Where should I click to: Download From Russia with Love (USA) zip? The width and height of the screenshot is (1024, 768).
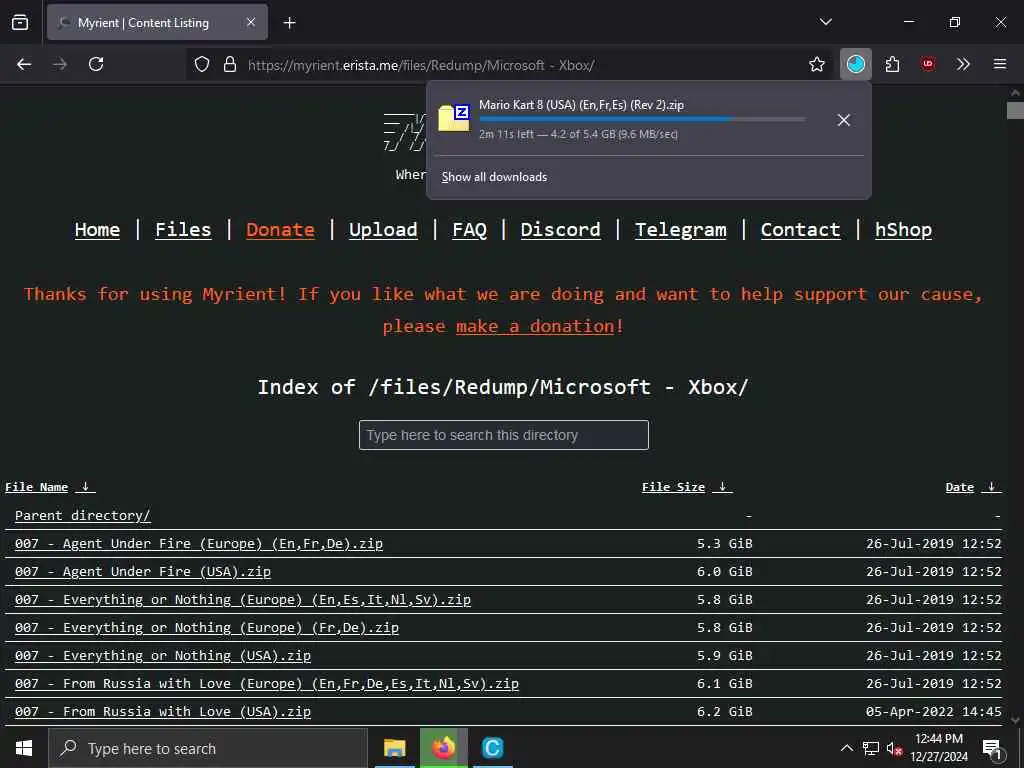tap(163, 712)
